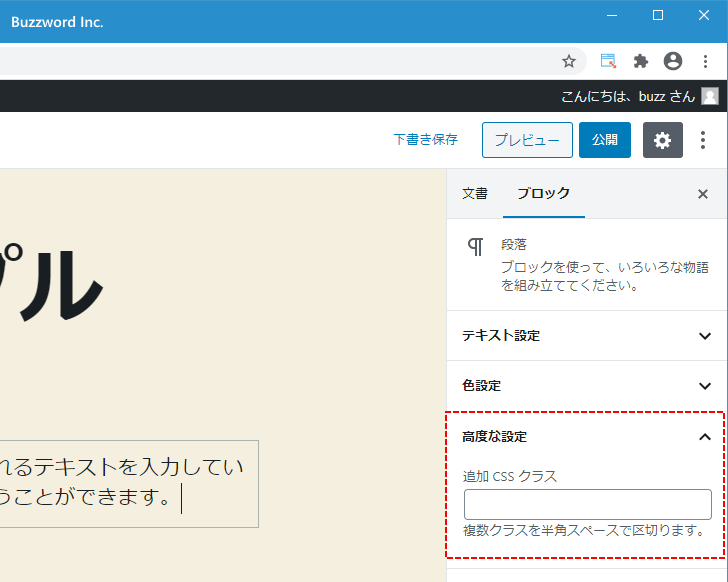Open Chrome's three-dot menu

pyautogui.click(x=705, y=61)
